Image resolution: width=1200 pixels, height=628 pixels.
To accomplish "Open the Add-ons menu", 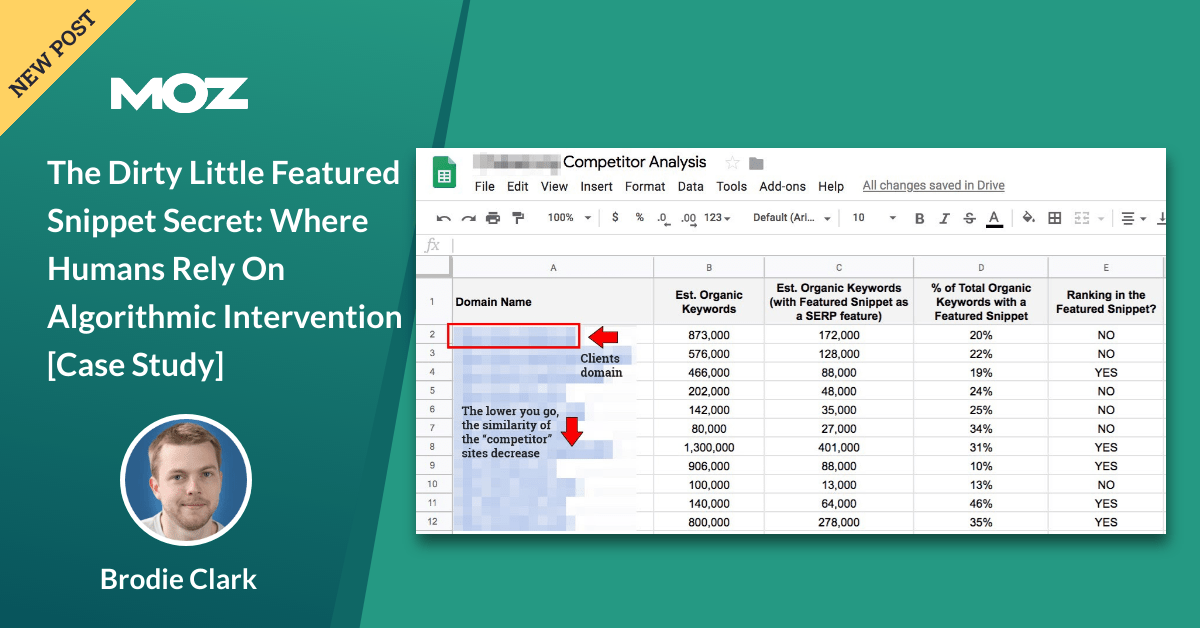I will click(x=783, y=186).
